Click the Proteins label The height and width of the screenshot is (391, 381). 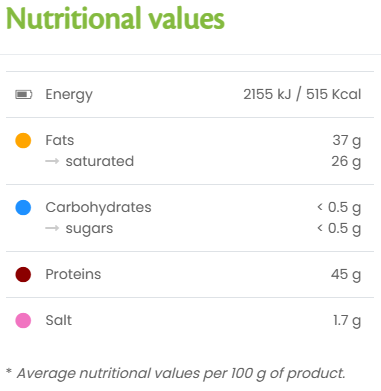point(73,274)
